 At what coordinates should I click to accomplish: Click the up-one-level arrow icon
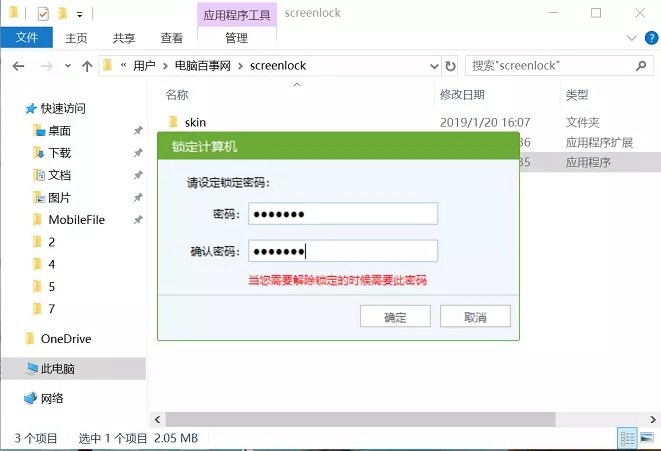click(x=87, y=66)
